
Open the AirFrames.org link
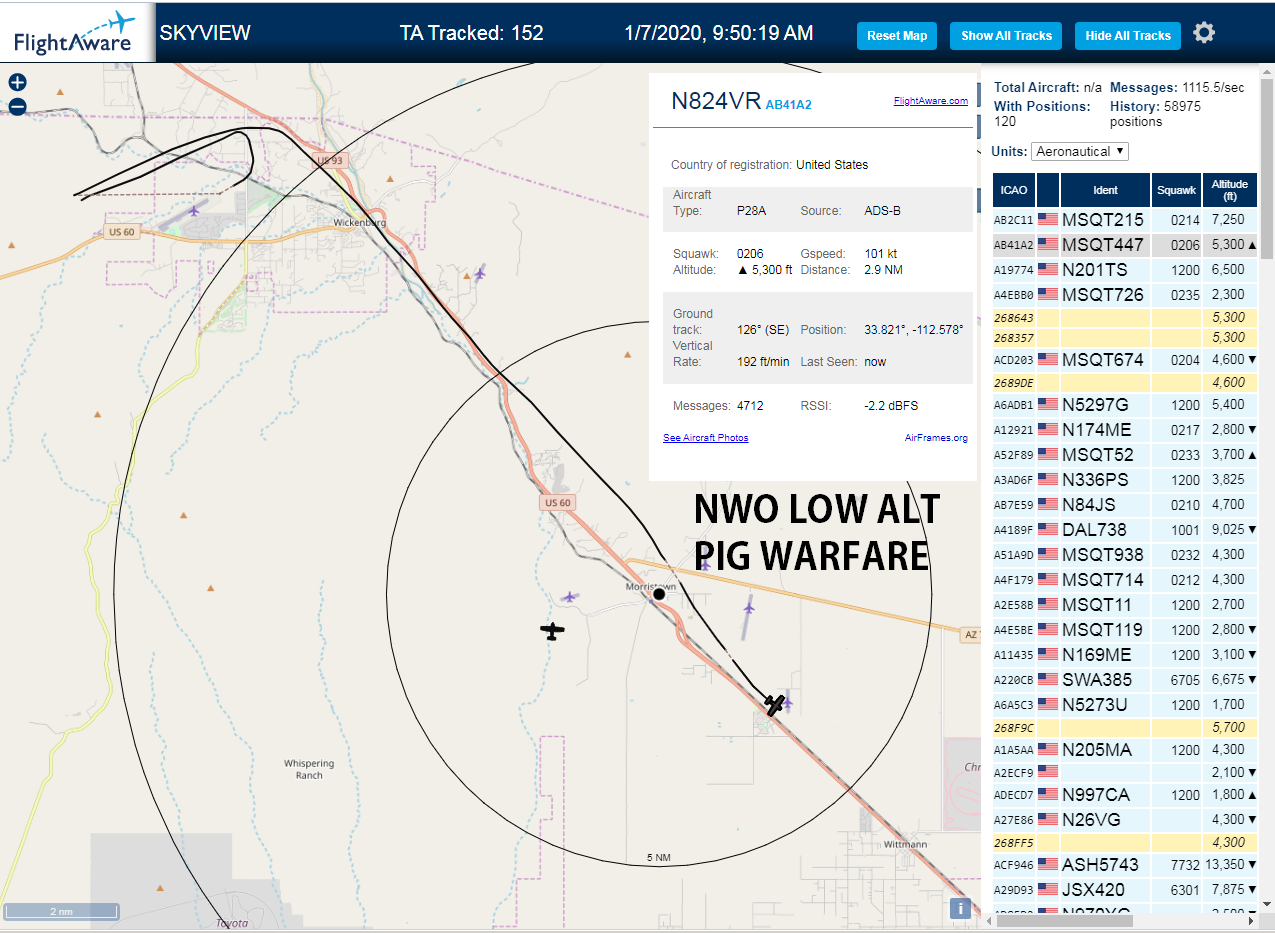coord(936,438)
